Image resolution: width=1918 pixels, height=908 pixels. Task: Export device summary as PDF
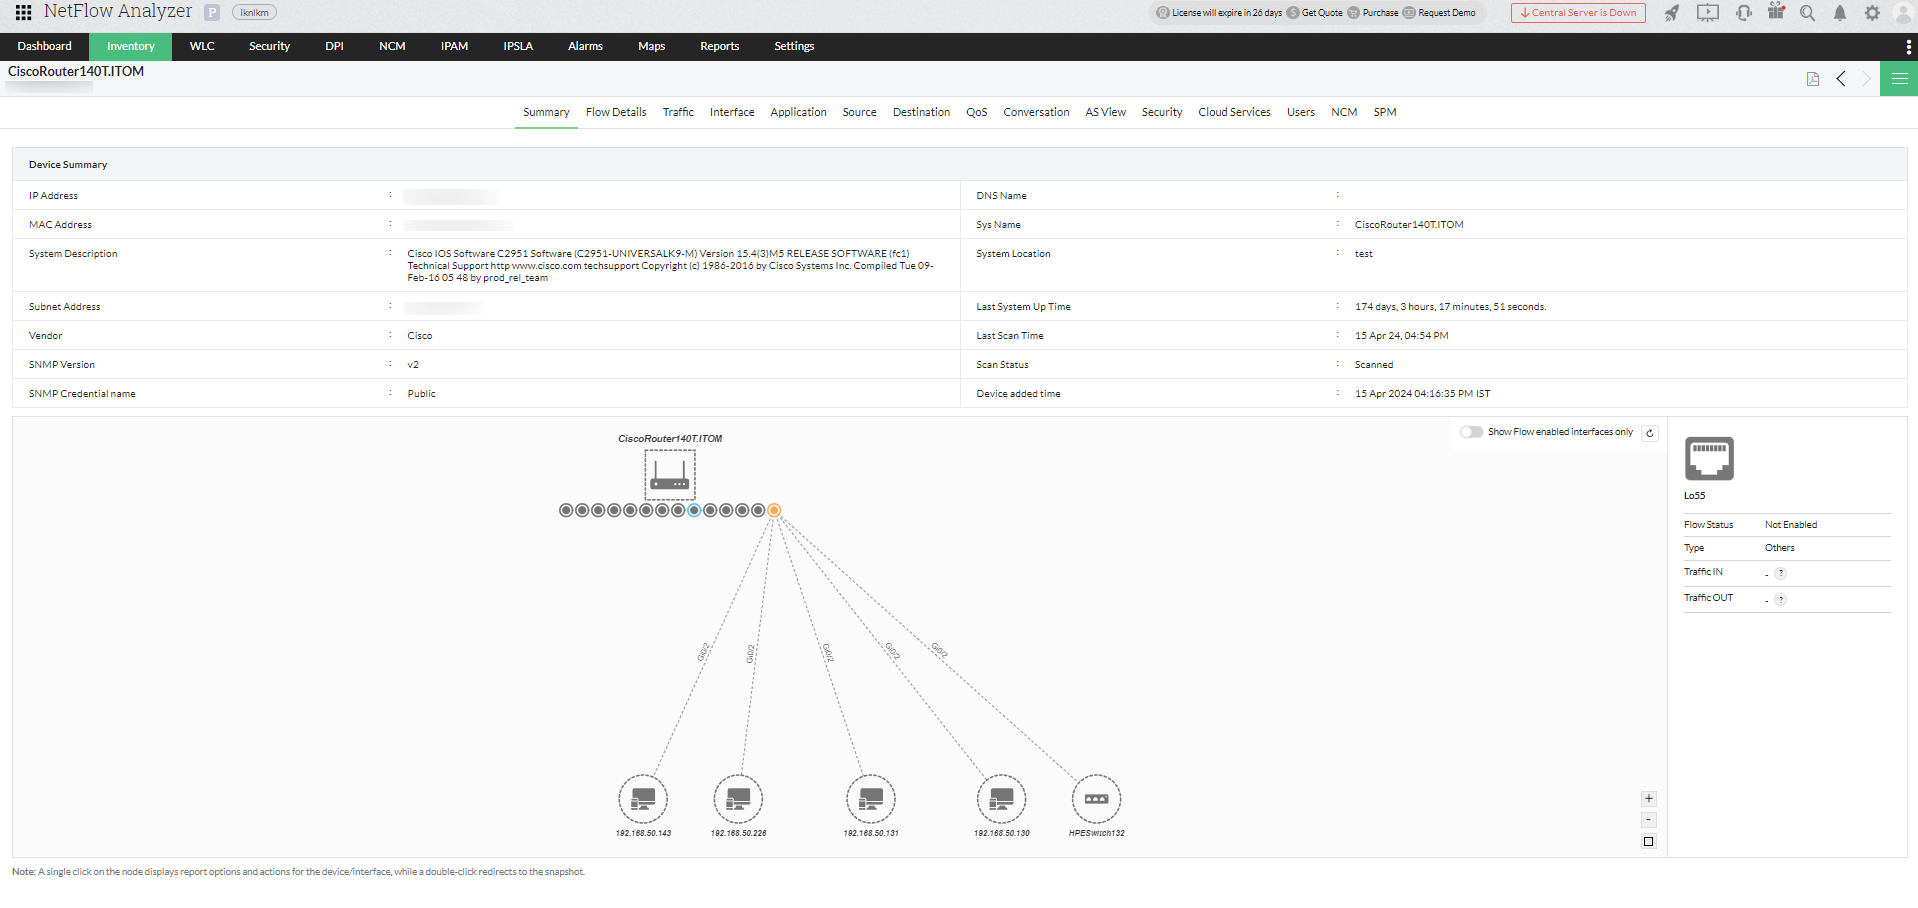1812,78
